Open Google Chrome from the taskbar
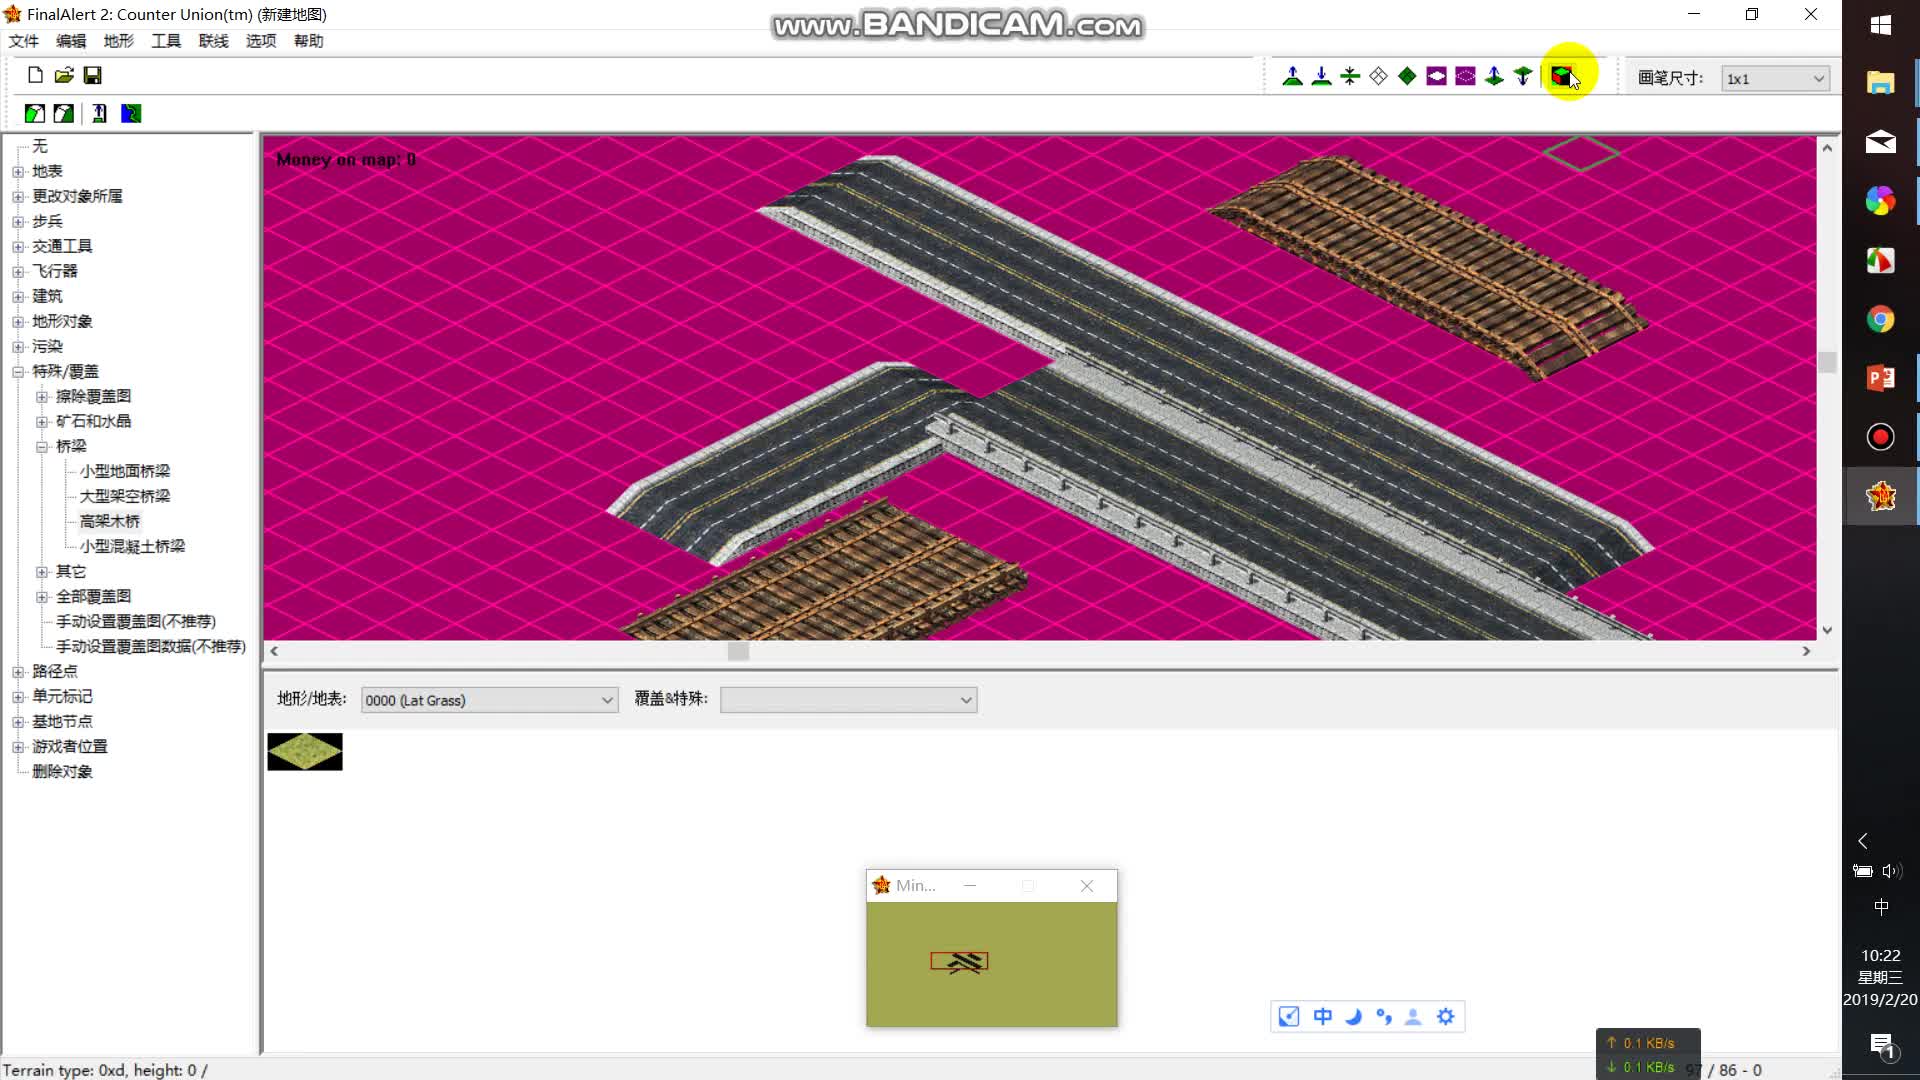Image resolution: width=1920 pixels, height=1080 pixels. [1880, 319]
